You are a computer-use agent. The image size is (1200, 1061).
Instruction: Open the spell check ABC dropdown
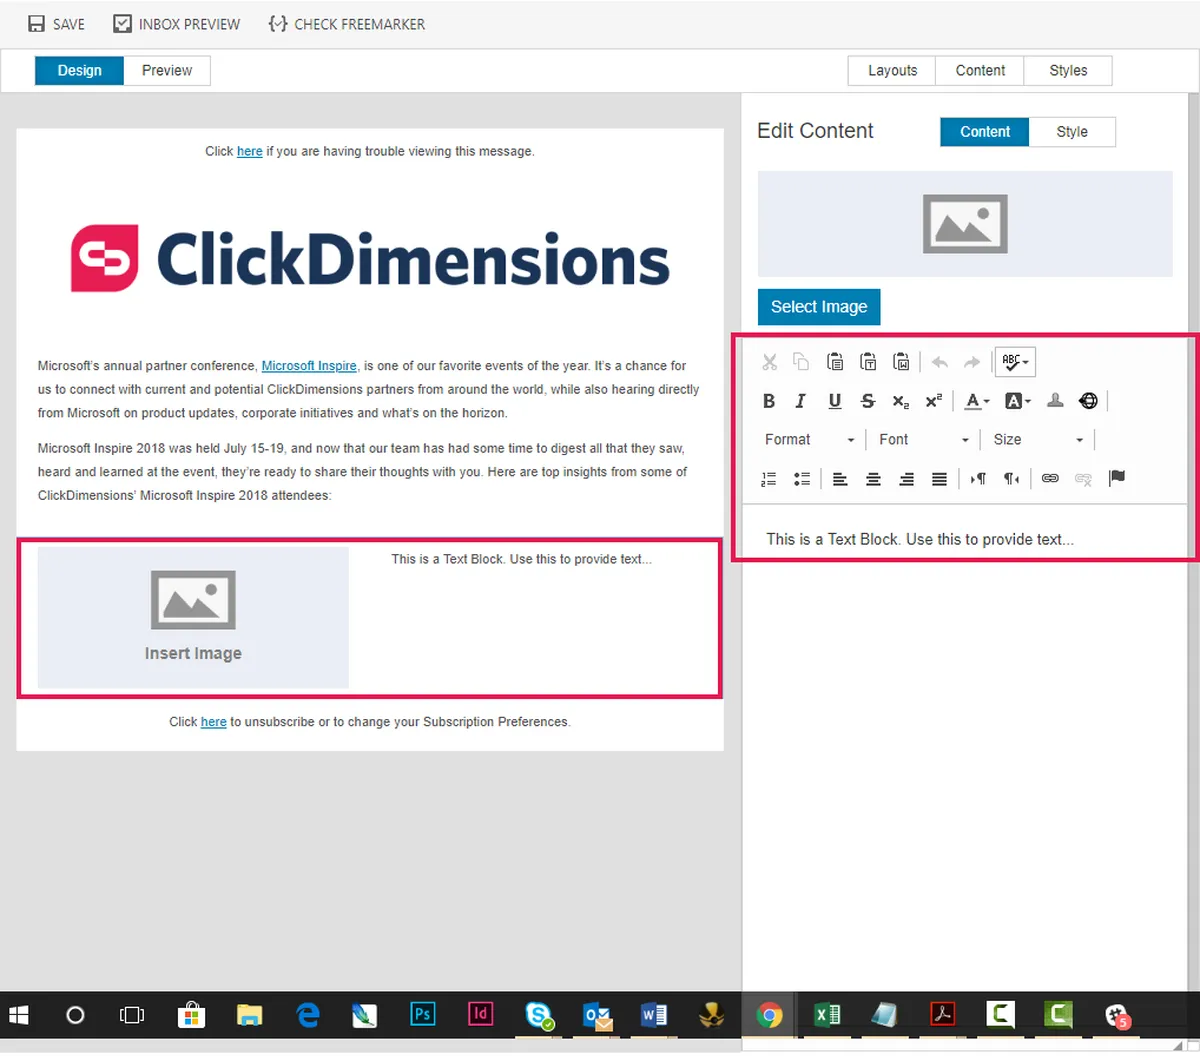(1015, 362)
